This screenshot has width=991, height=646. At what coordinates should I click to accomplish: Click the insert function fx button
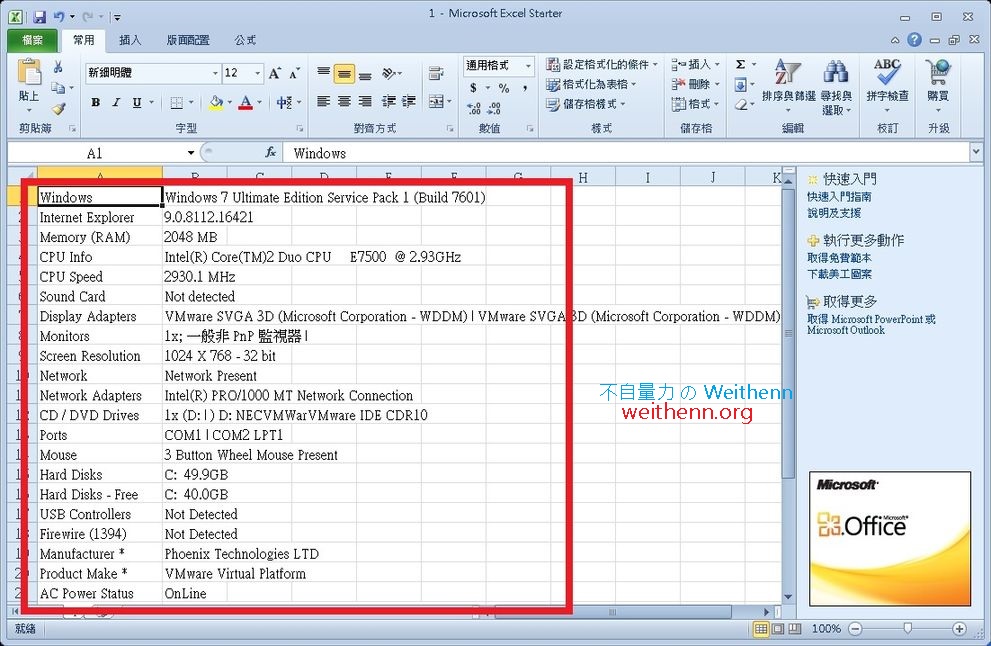pos(271,152)
